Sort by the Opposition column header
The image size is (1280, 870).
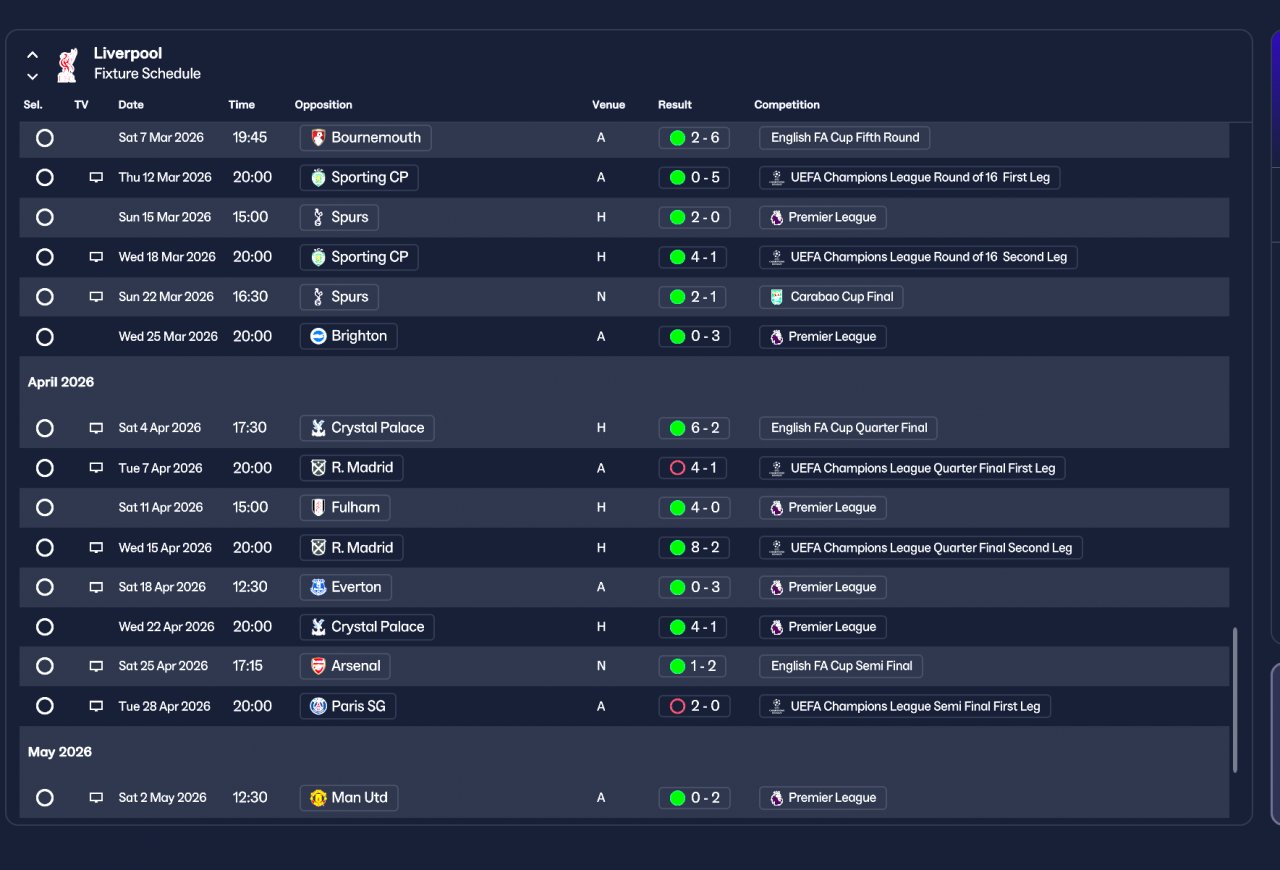[323, 105]
